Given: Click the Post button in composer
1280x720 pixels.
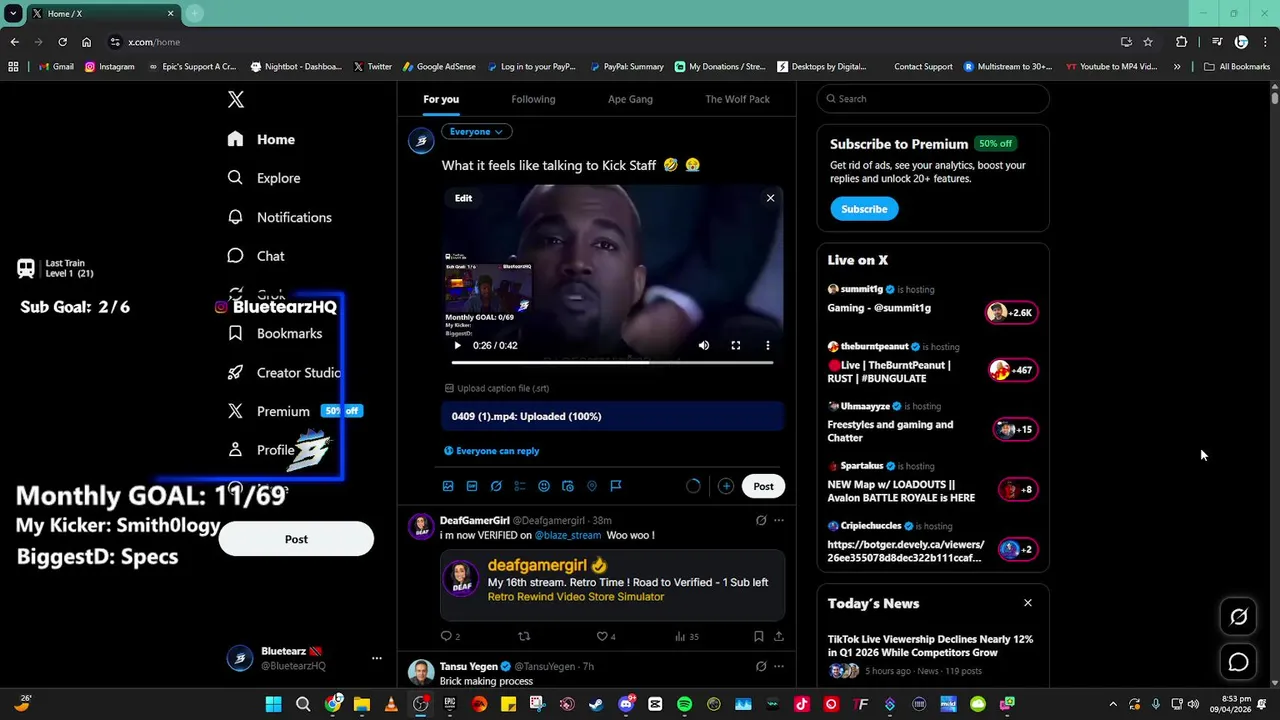Looking at the screenshot, I should 763,486.
